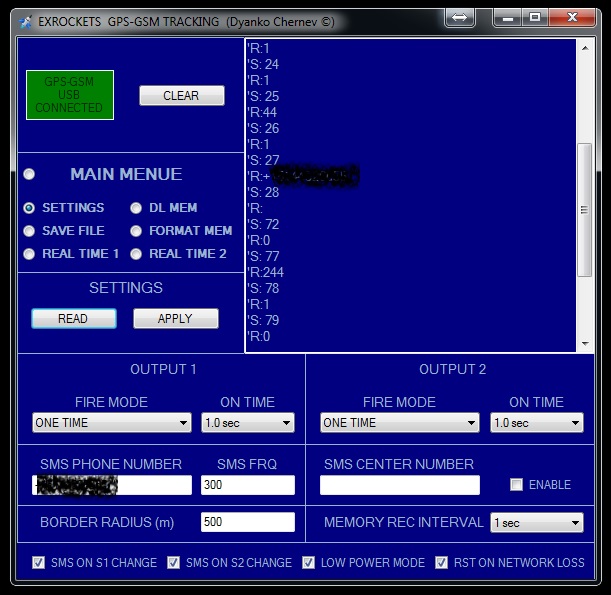Click log line 'S: 72

coord(263,224)
